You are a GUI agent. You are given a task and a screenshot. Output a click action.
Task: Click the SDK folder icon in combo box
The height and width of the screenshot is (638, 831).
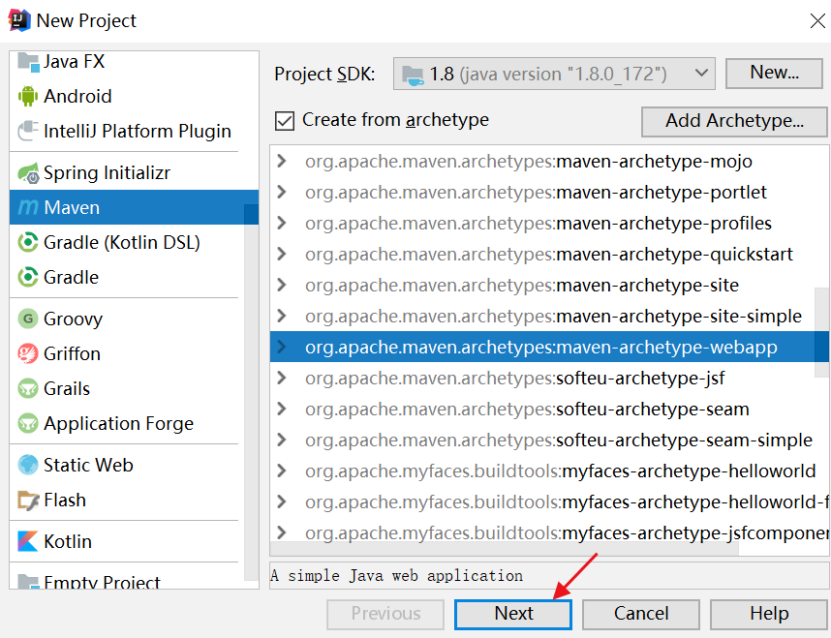pyautogui.click(x=413, y=75)
